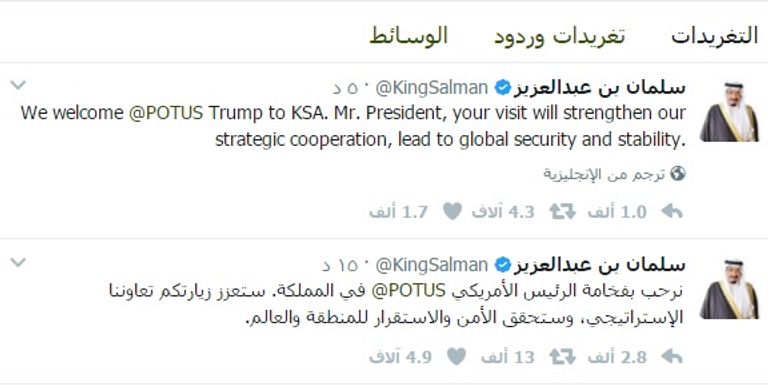Open @POTUS mention in English tweet

[x=166, y=113]
